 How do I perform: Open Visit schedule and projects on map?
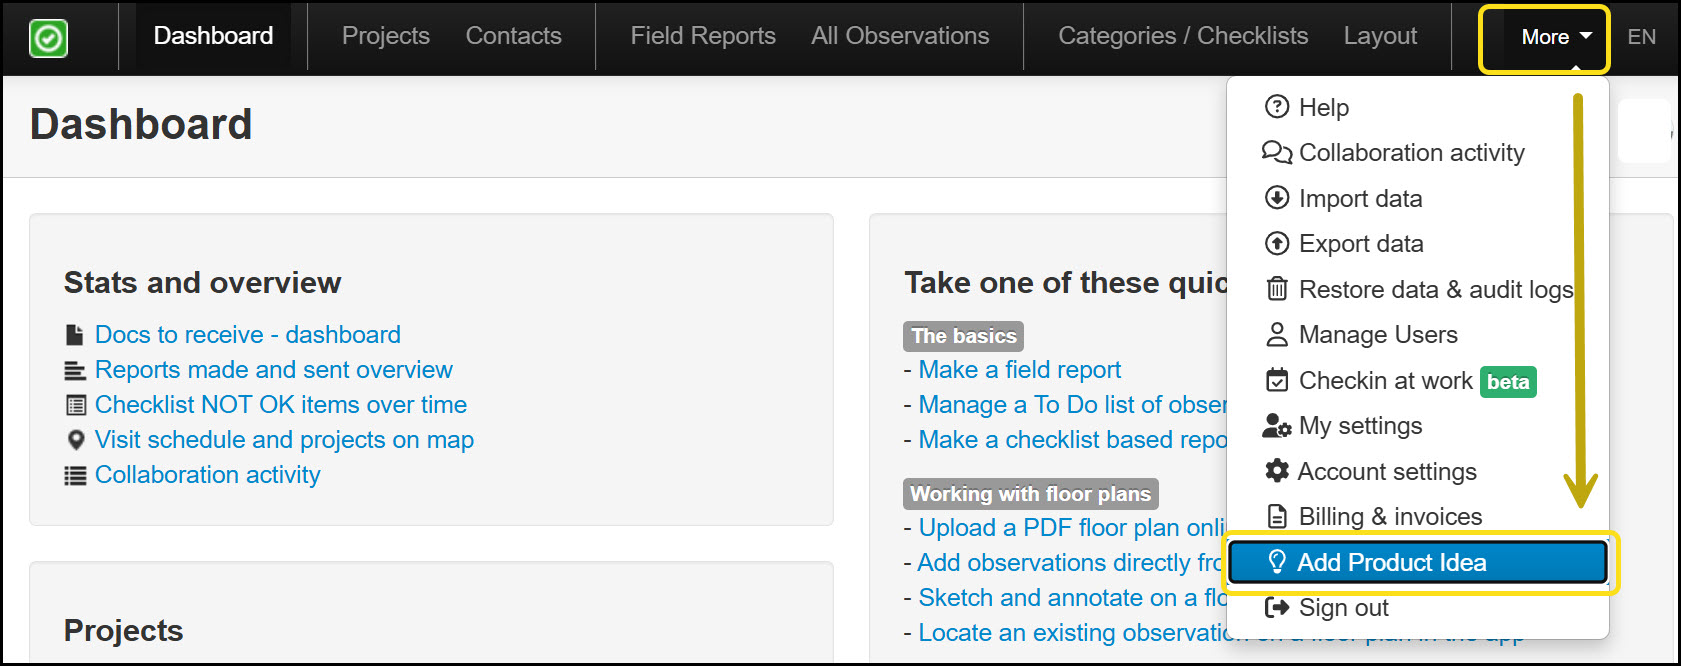284,440
